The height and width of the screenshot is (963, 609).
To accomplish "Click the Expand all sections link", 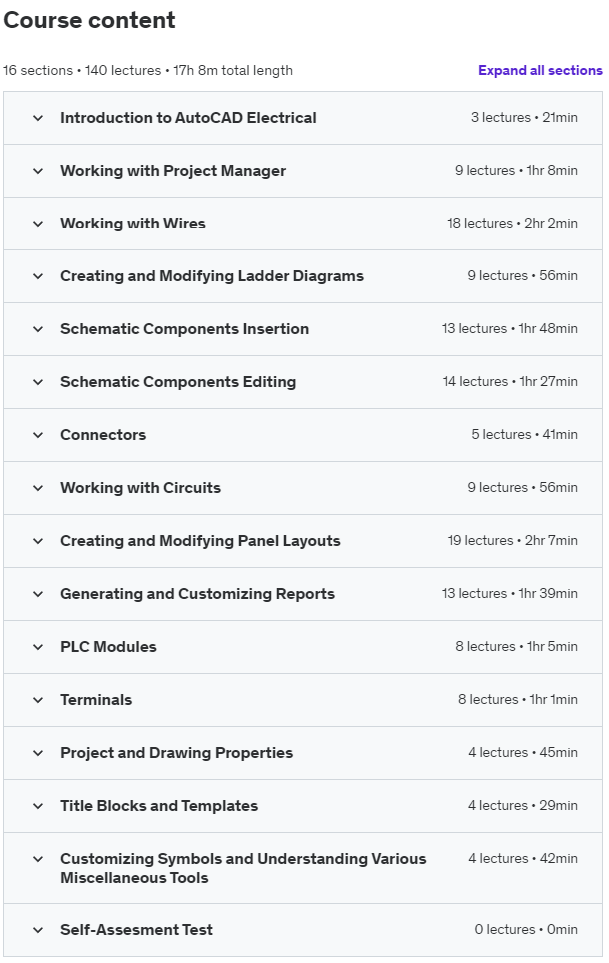I will 540,71.
